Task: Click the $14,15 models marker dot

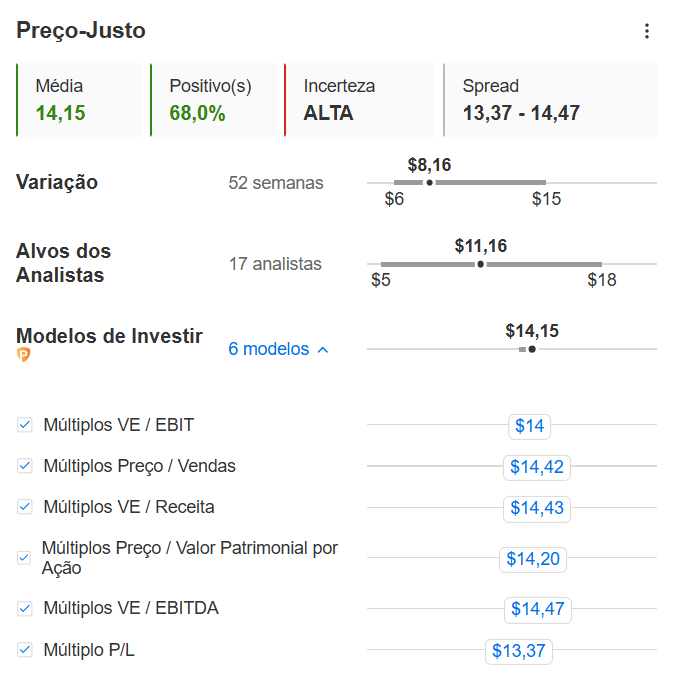Action: tap(532, 349)
